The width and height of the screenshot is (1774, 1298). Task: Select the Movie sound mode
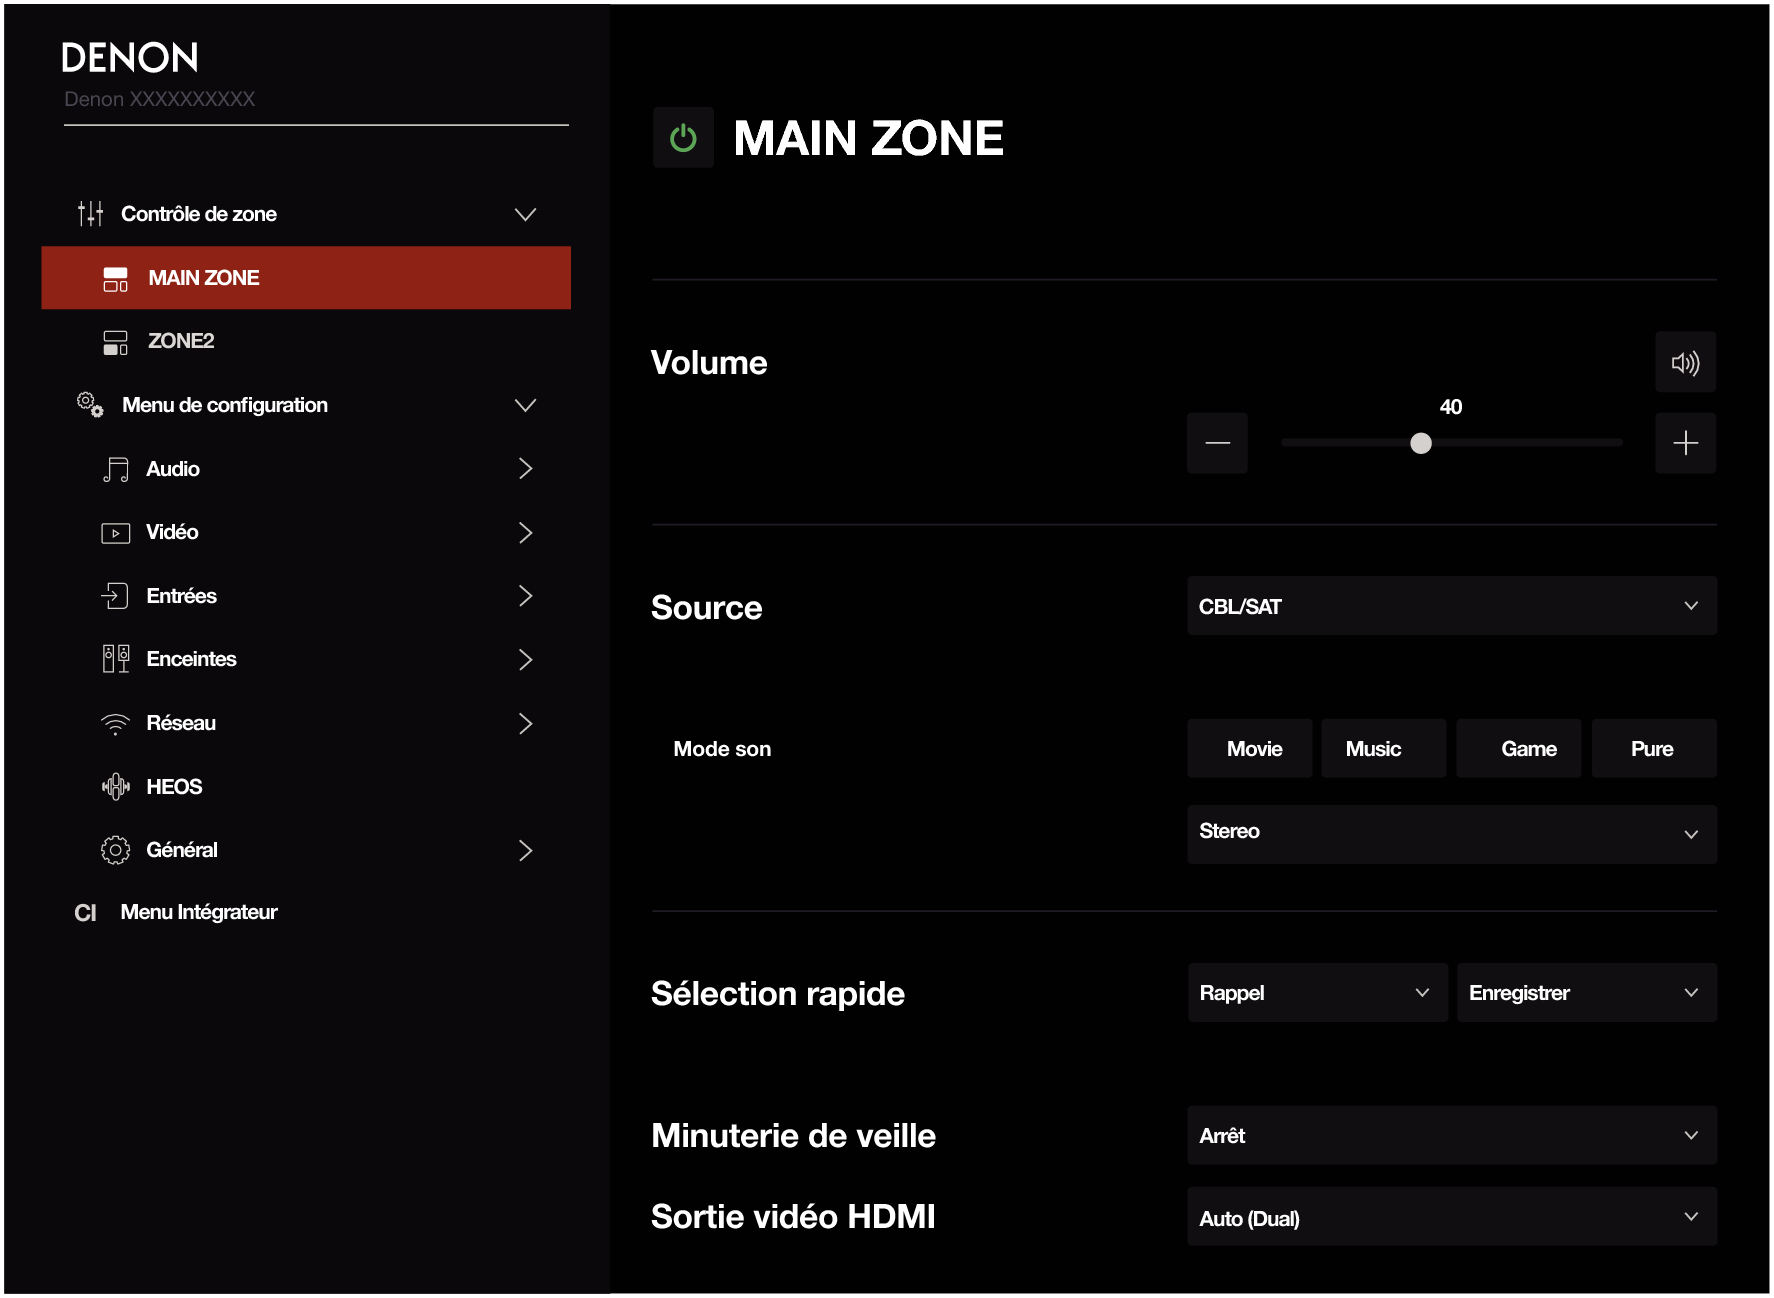[x=1254, y=749]
